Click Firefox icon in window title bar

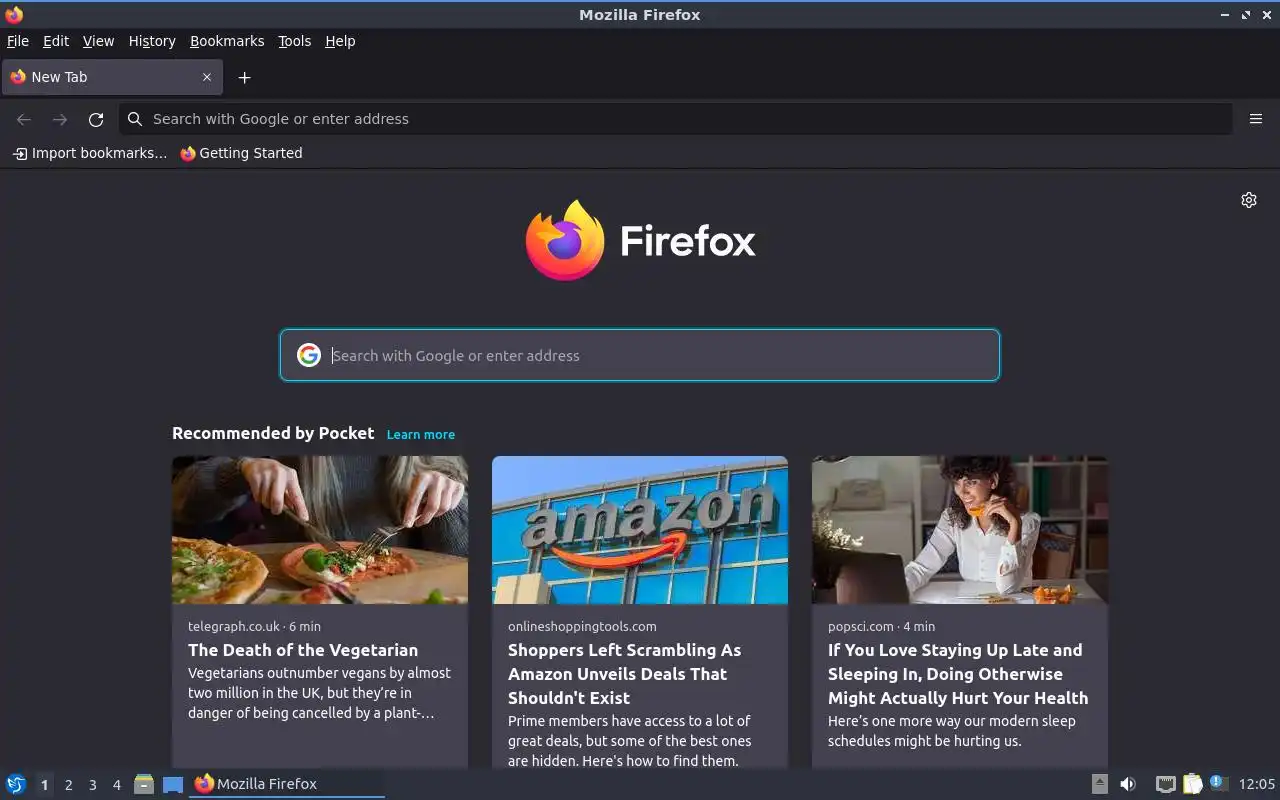coord(14,14)
